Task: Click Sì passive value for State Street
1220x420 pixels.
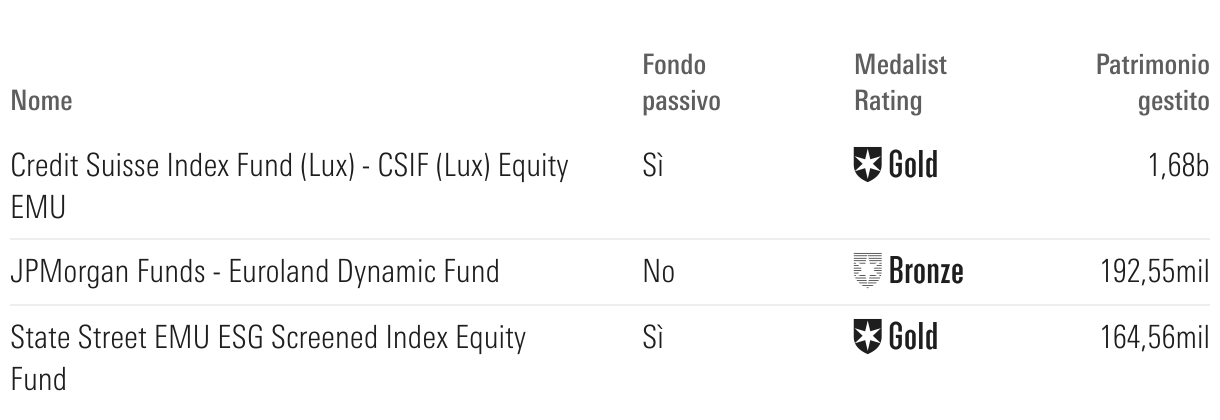Action: point(653,338)
